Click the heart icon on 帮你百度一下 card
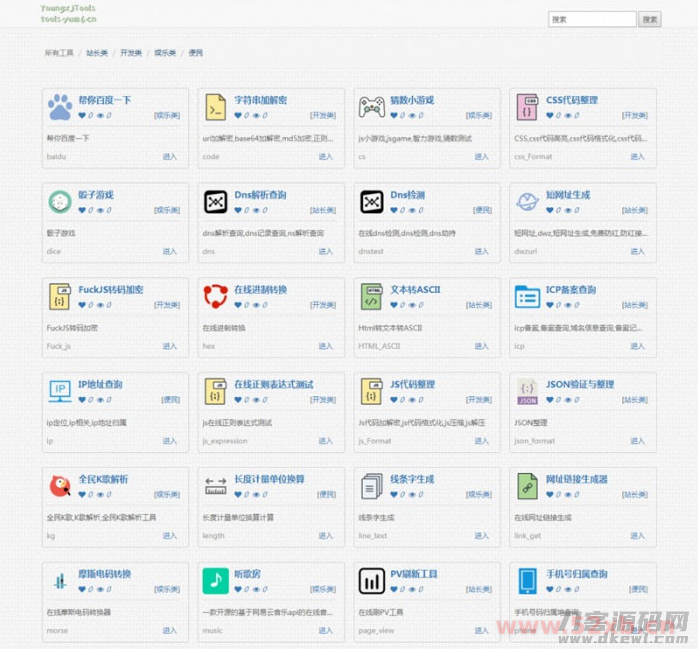The width and height of the screenshot is (698, 649). (x=82, y=115)
